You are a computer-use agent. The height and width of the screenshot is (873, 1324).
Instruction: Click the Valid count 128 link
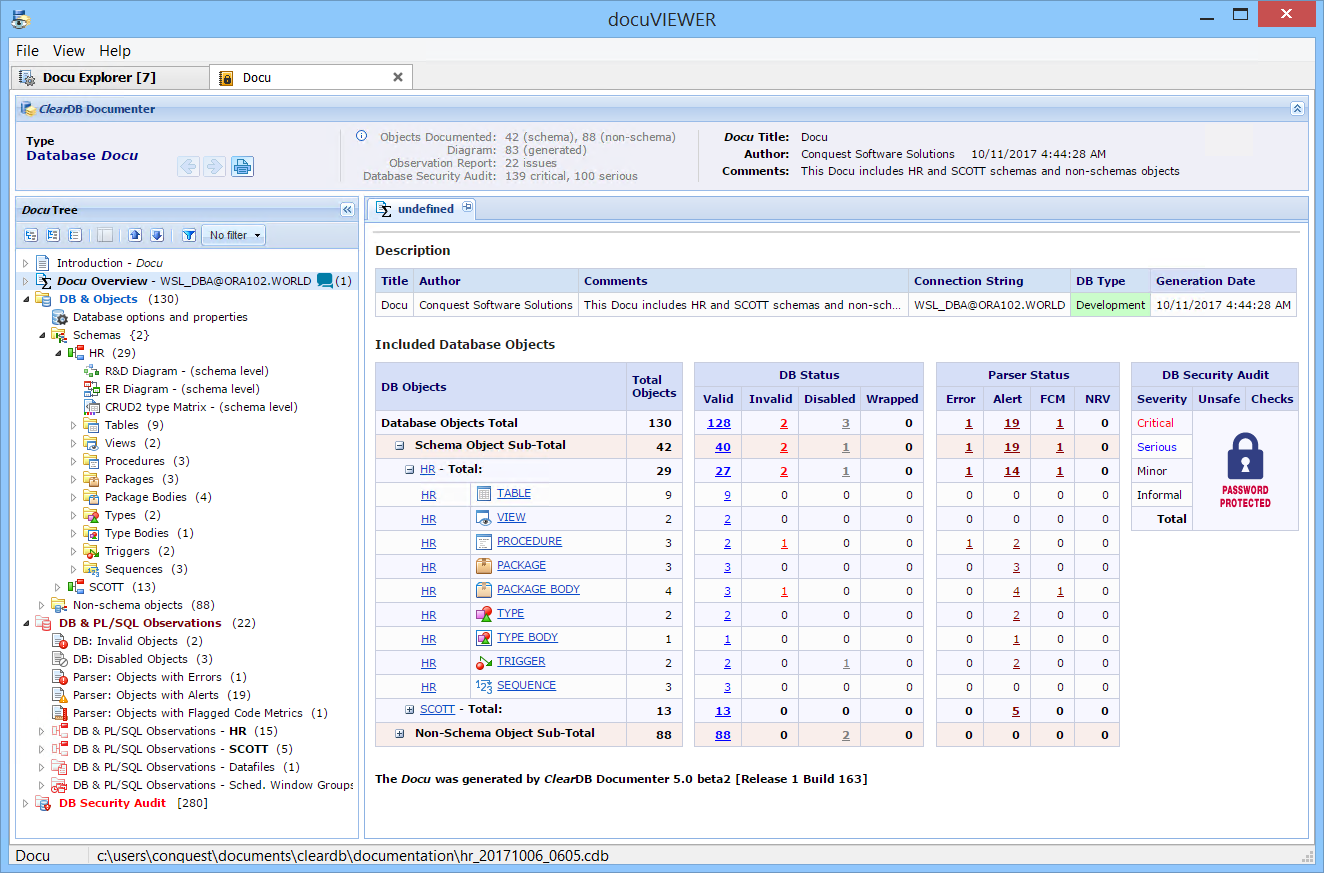(718, 423)
